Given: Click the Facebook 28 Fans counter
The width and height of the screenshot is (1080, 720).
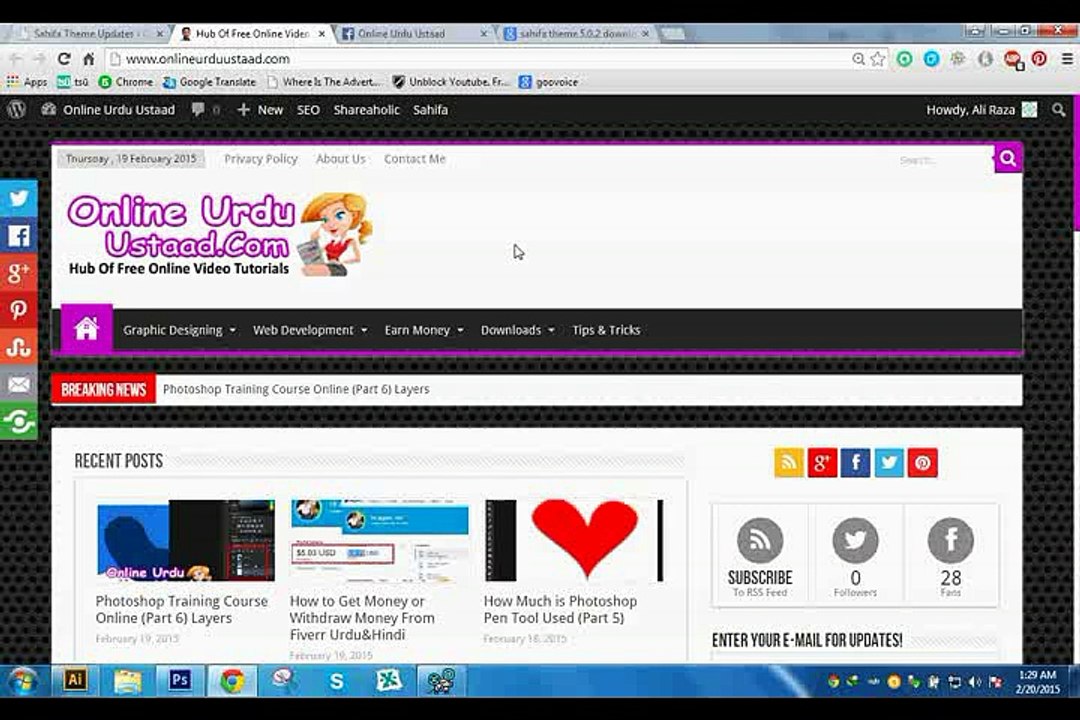Looking at the screenshot, I should [951, 557].
